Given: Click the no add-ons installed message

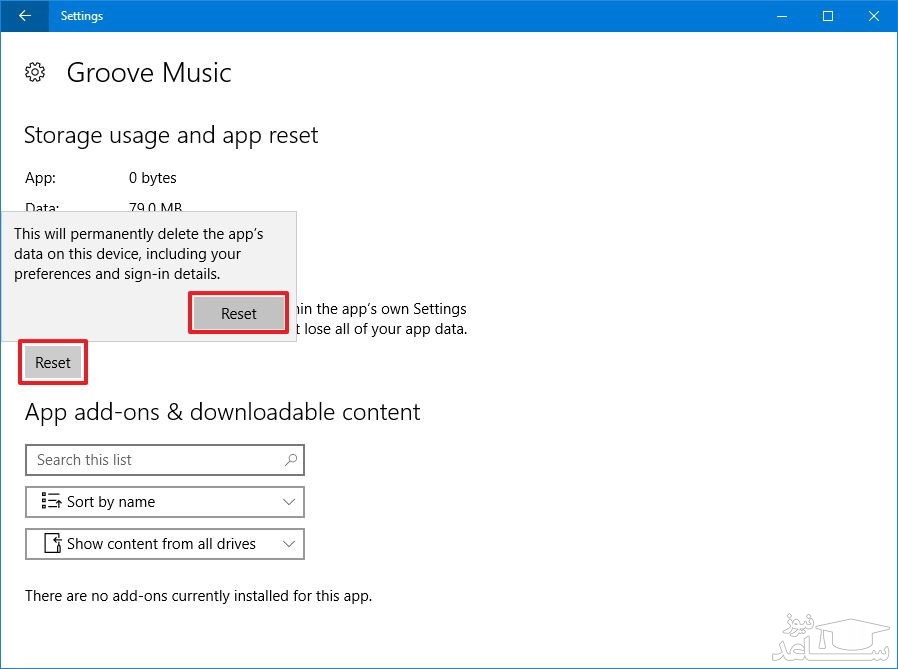Looking at the screenshot, I should 198,596.
